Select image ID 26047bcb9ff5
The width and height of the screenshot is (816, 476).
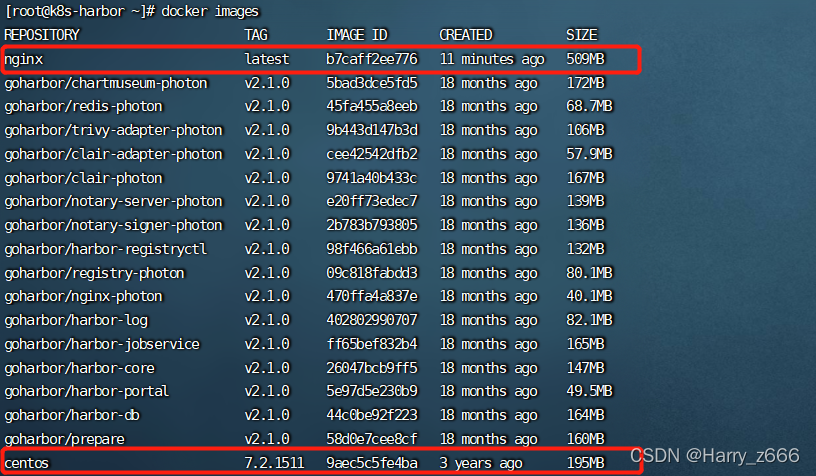point(372,368)
